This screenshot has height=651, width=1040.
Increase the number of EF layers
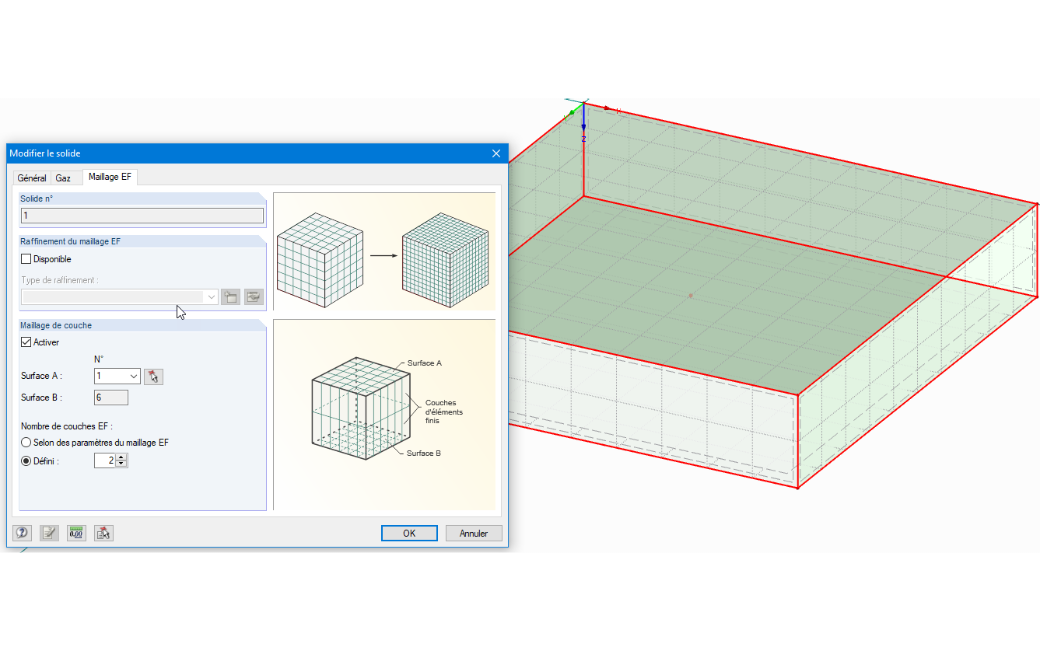click(121, 457)
